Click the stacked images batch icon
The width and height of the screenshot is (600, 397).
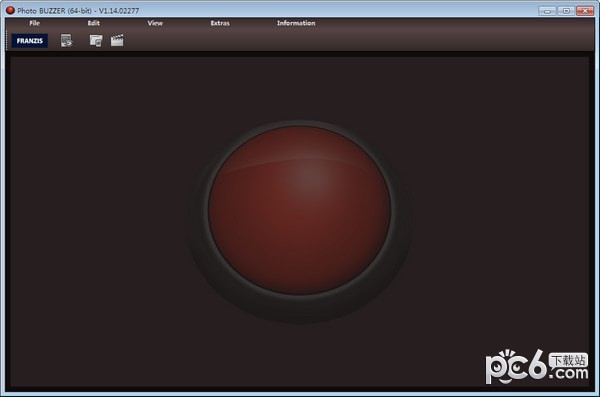click(x=96, y=40)
